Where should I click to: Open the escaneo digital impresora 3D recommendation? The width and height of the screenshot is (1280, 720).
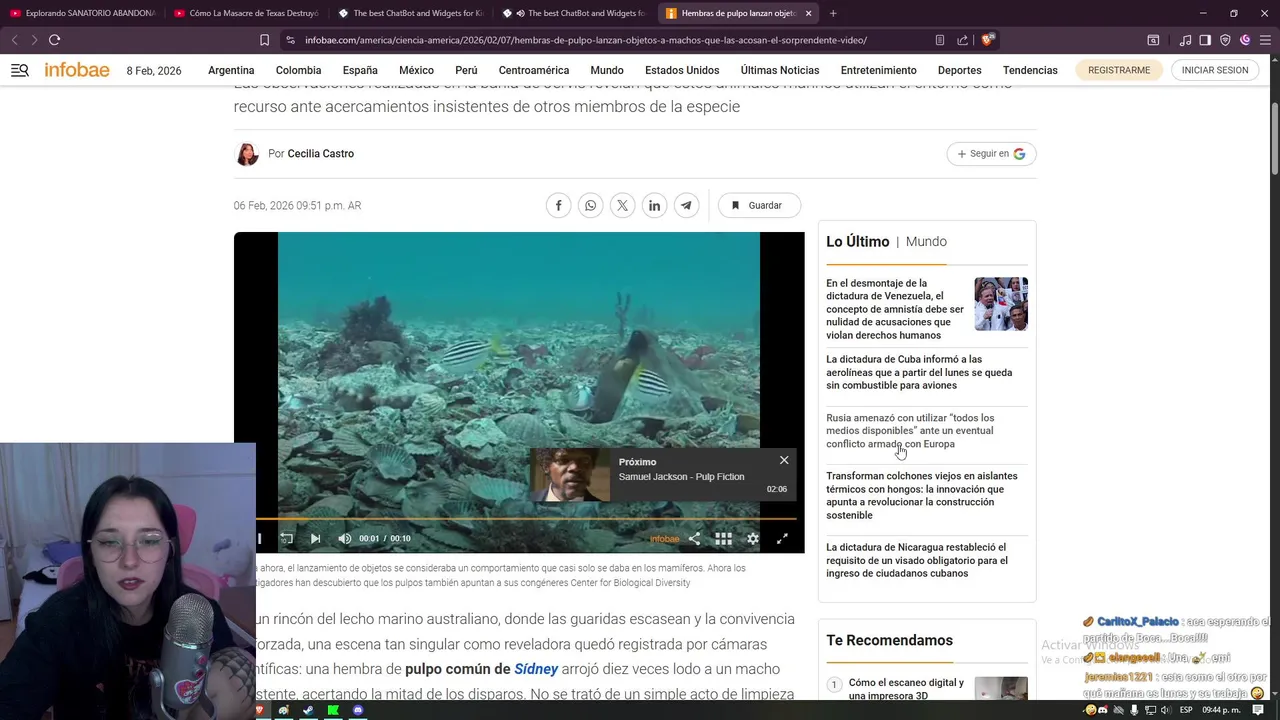pos(906,689)
